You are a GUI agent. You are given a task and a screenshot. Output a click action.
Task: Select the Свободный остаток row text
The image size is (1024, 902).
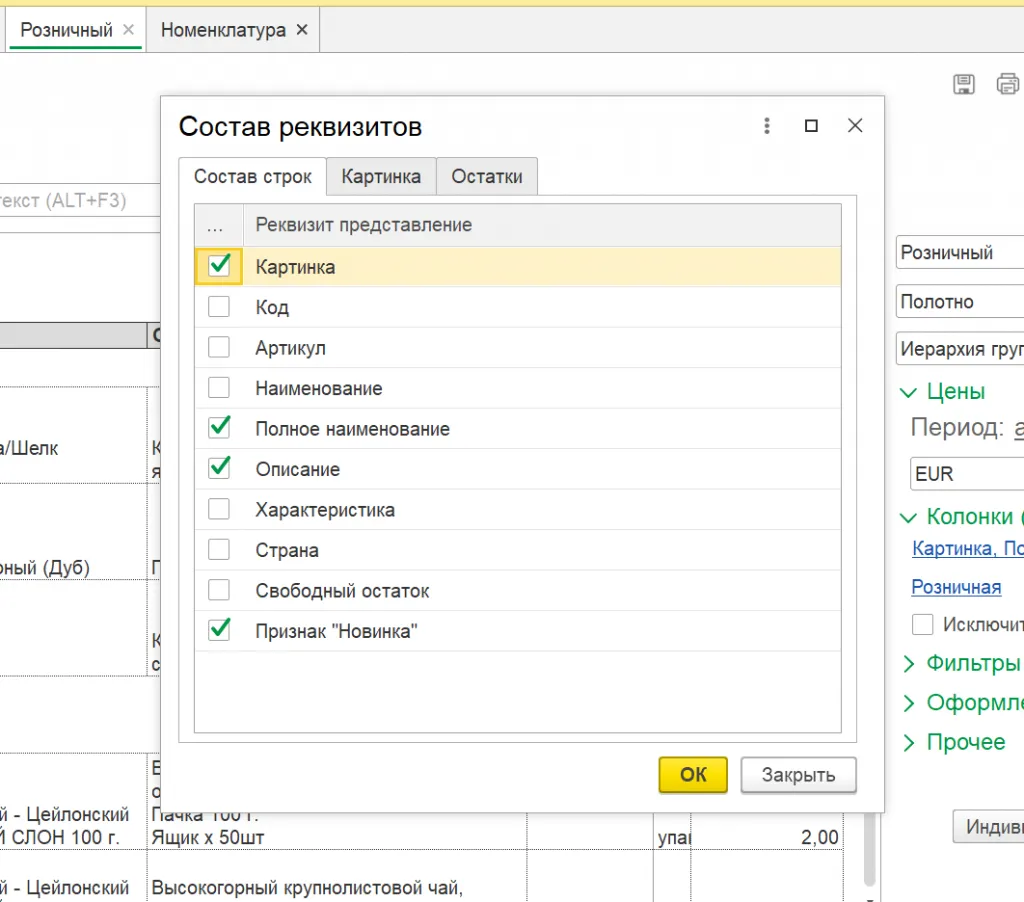click(342, 590)
